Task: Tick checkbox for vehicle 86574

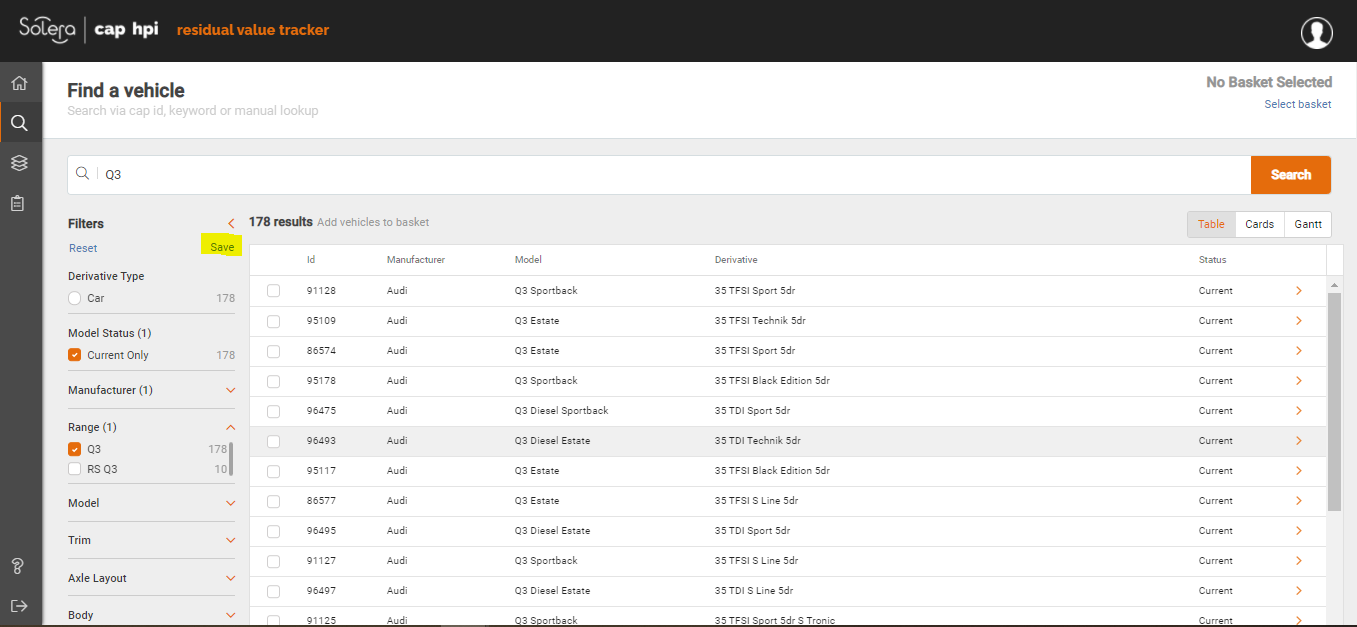Action: click(274, 351)
